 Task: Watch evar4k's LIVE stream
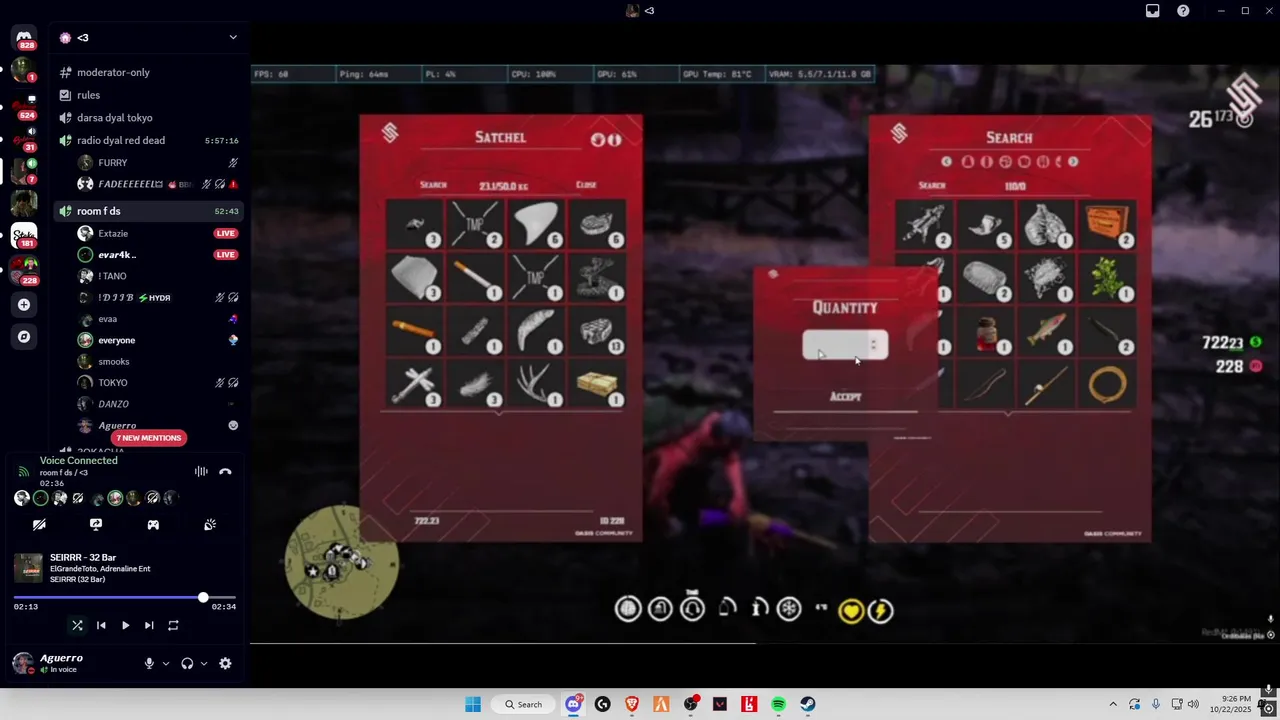(226, 255)
